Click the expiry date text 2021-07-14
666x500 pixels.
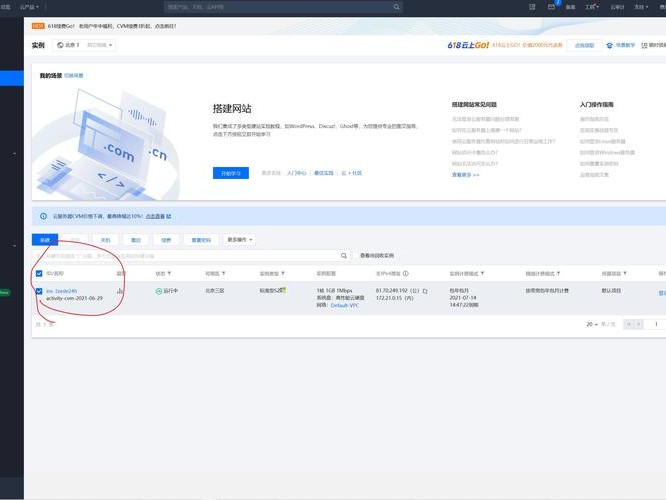tap(463, 298)
